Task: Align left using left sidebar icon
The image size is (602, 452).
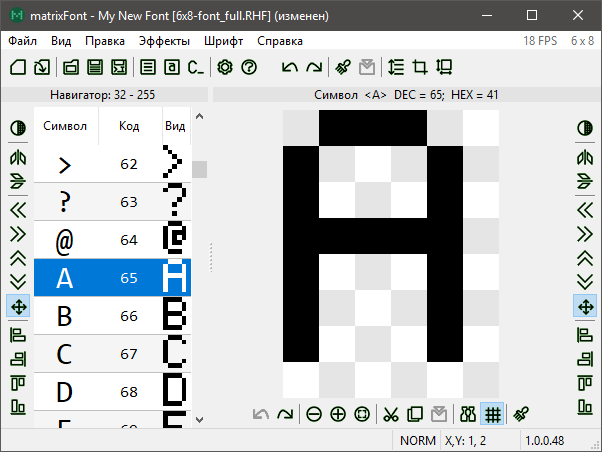Action: (18, 335)
